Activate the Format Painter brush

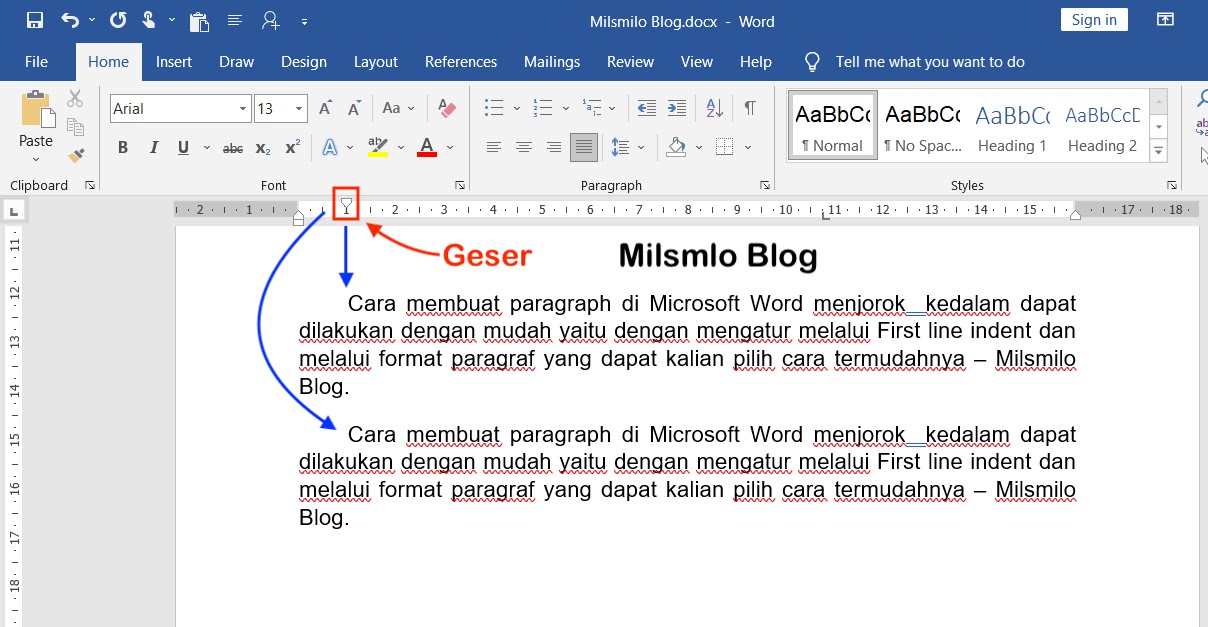tap(75, 155)
